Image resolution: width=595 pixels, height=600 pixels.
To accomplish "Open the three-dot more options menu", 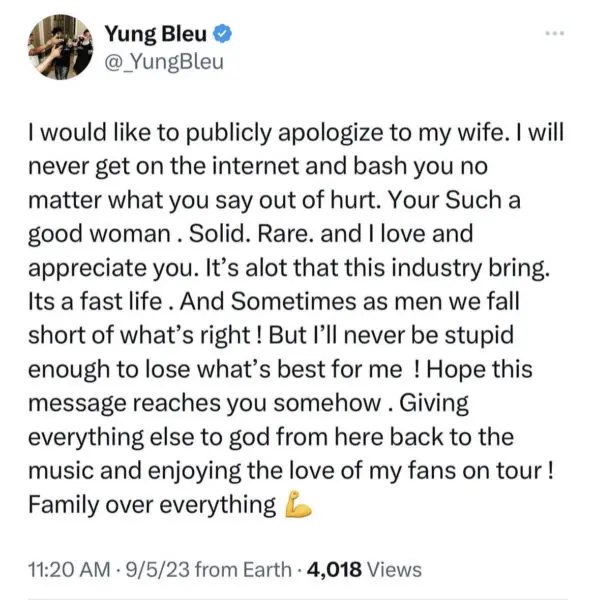I will (554, 33).
